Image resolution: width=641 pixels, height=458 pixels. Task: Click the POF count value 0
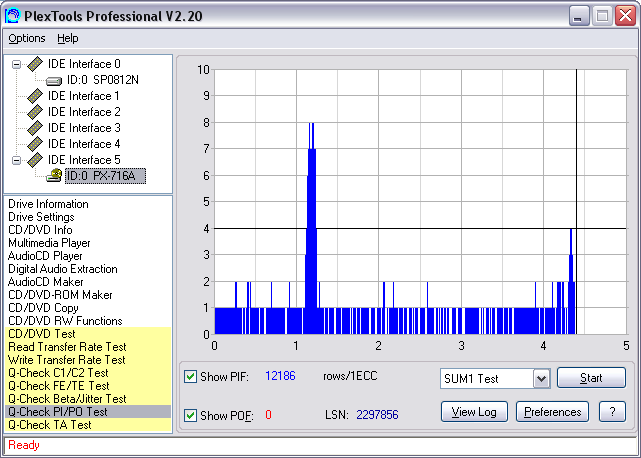(268, 415)
